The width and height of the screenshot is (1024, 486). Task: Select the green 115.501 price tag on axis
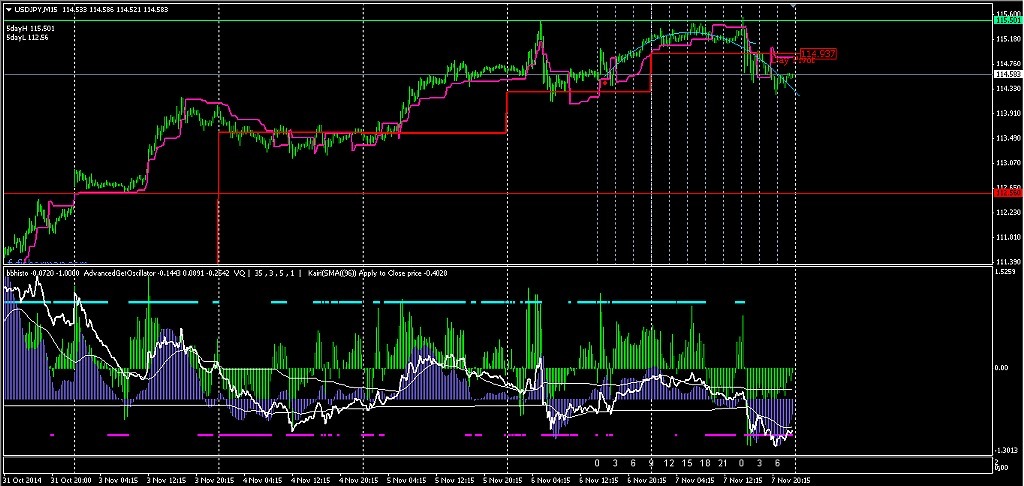pos(1008,19)
